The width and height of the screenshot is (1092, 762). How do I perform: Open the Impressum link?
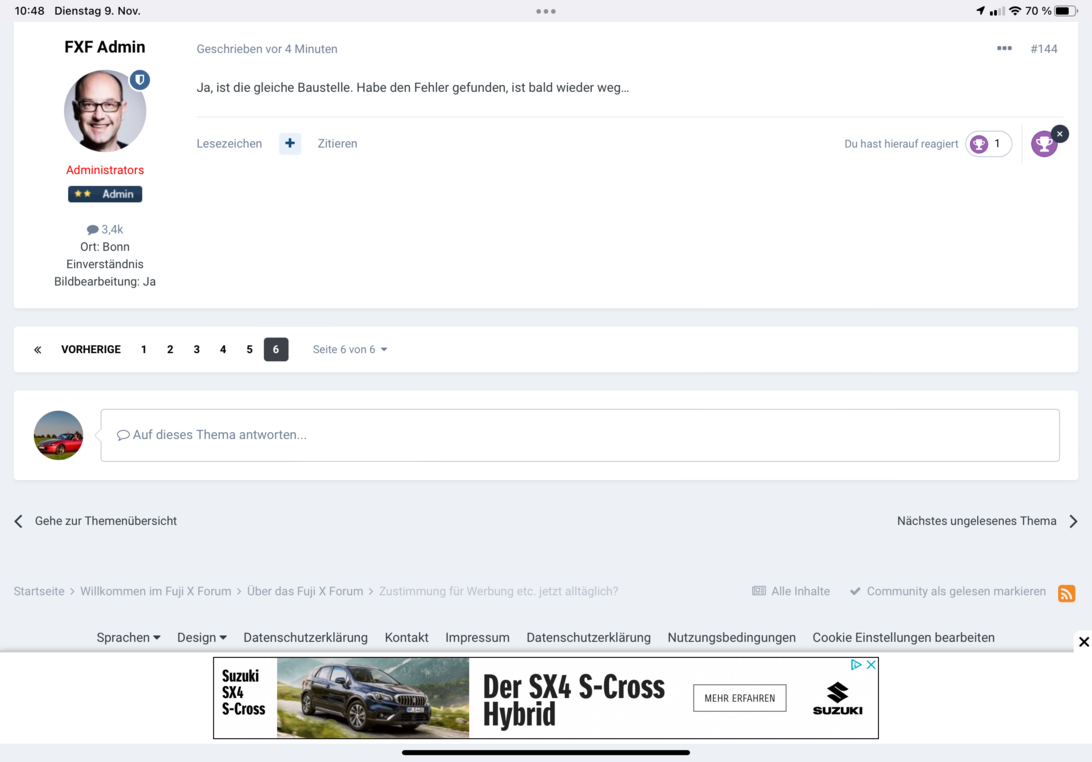click(477, 638)
